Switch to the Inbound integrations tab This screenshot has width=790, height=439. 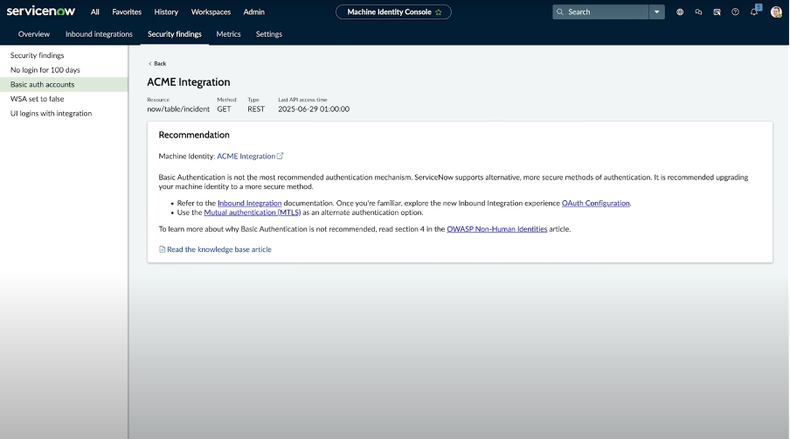(x=99, y=34)
